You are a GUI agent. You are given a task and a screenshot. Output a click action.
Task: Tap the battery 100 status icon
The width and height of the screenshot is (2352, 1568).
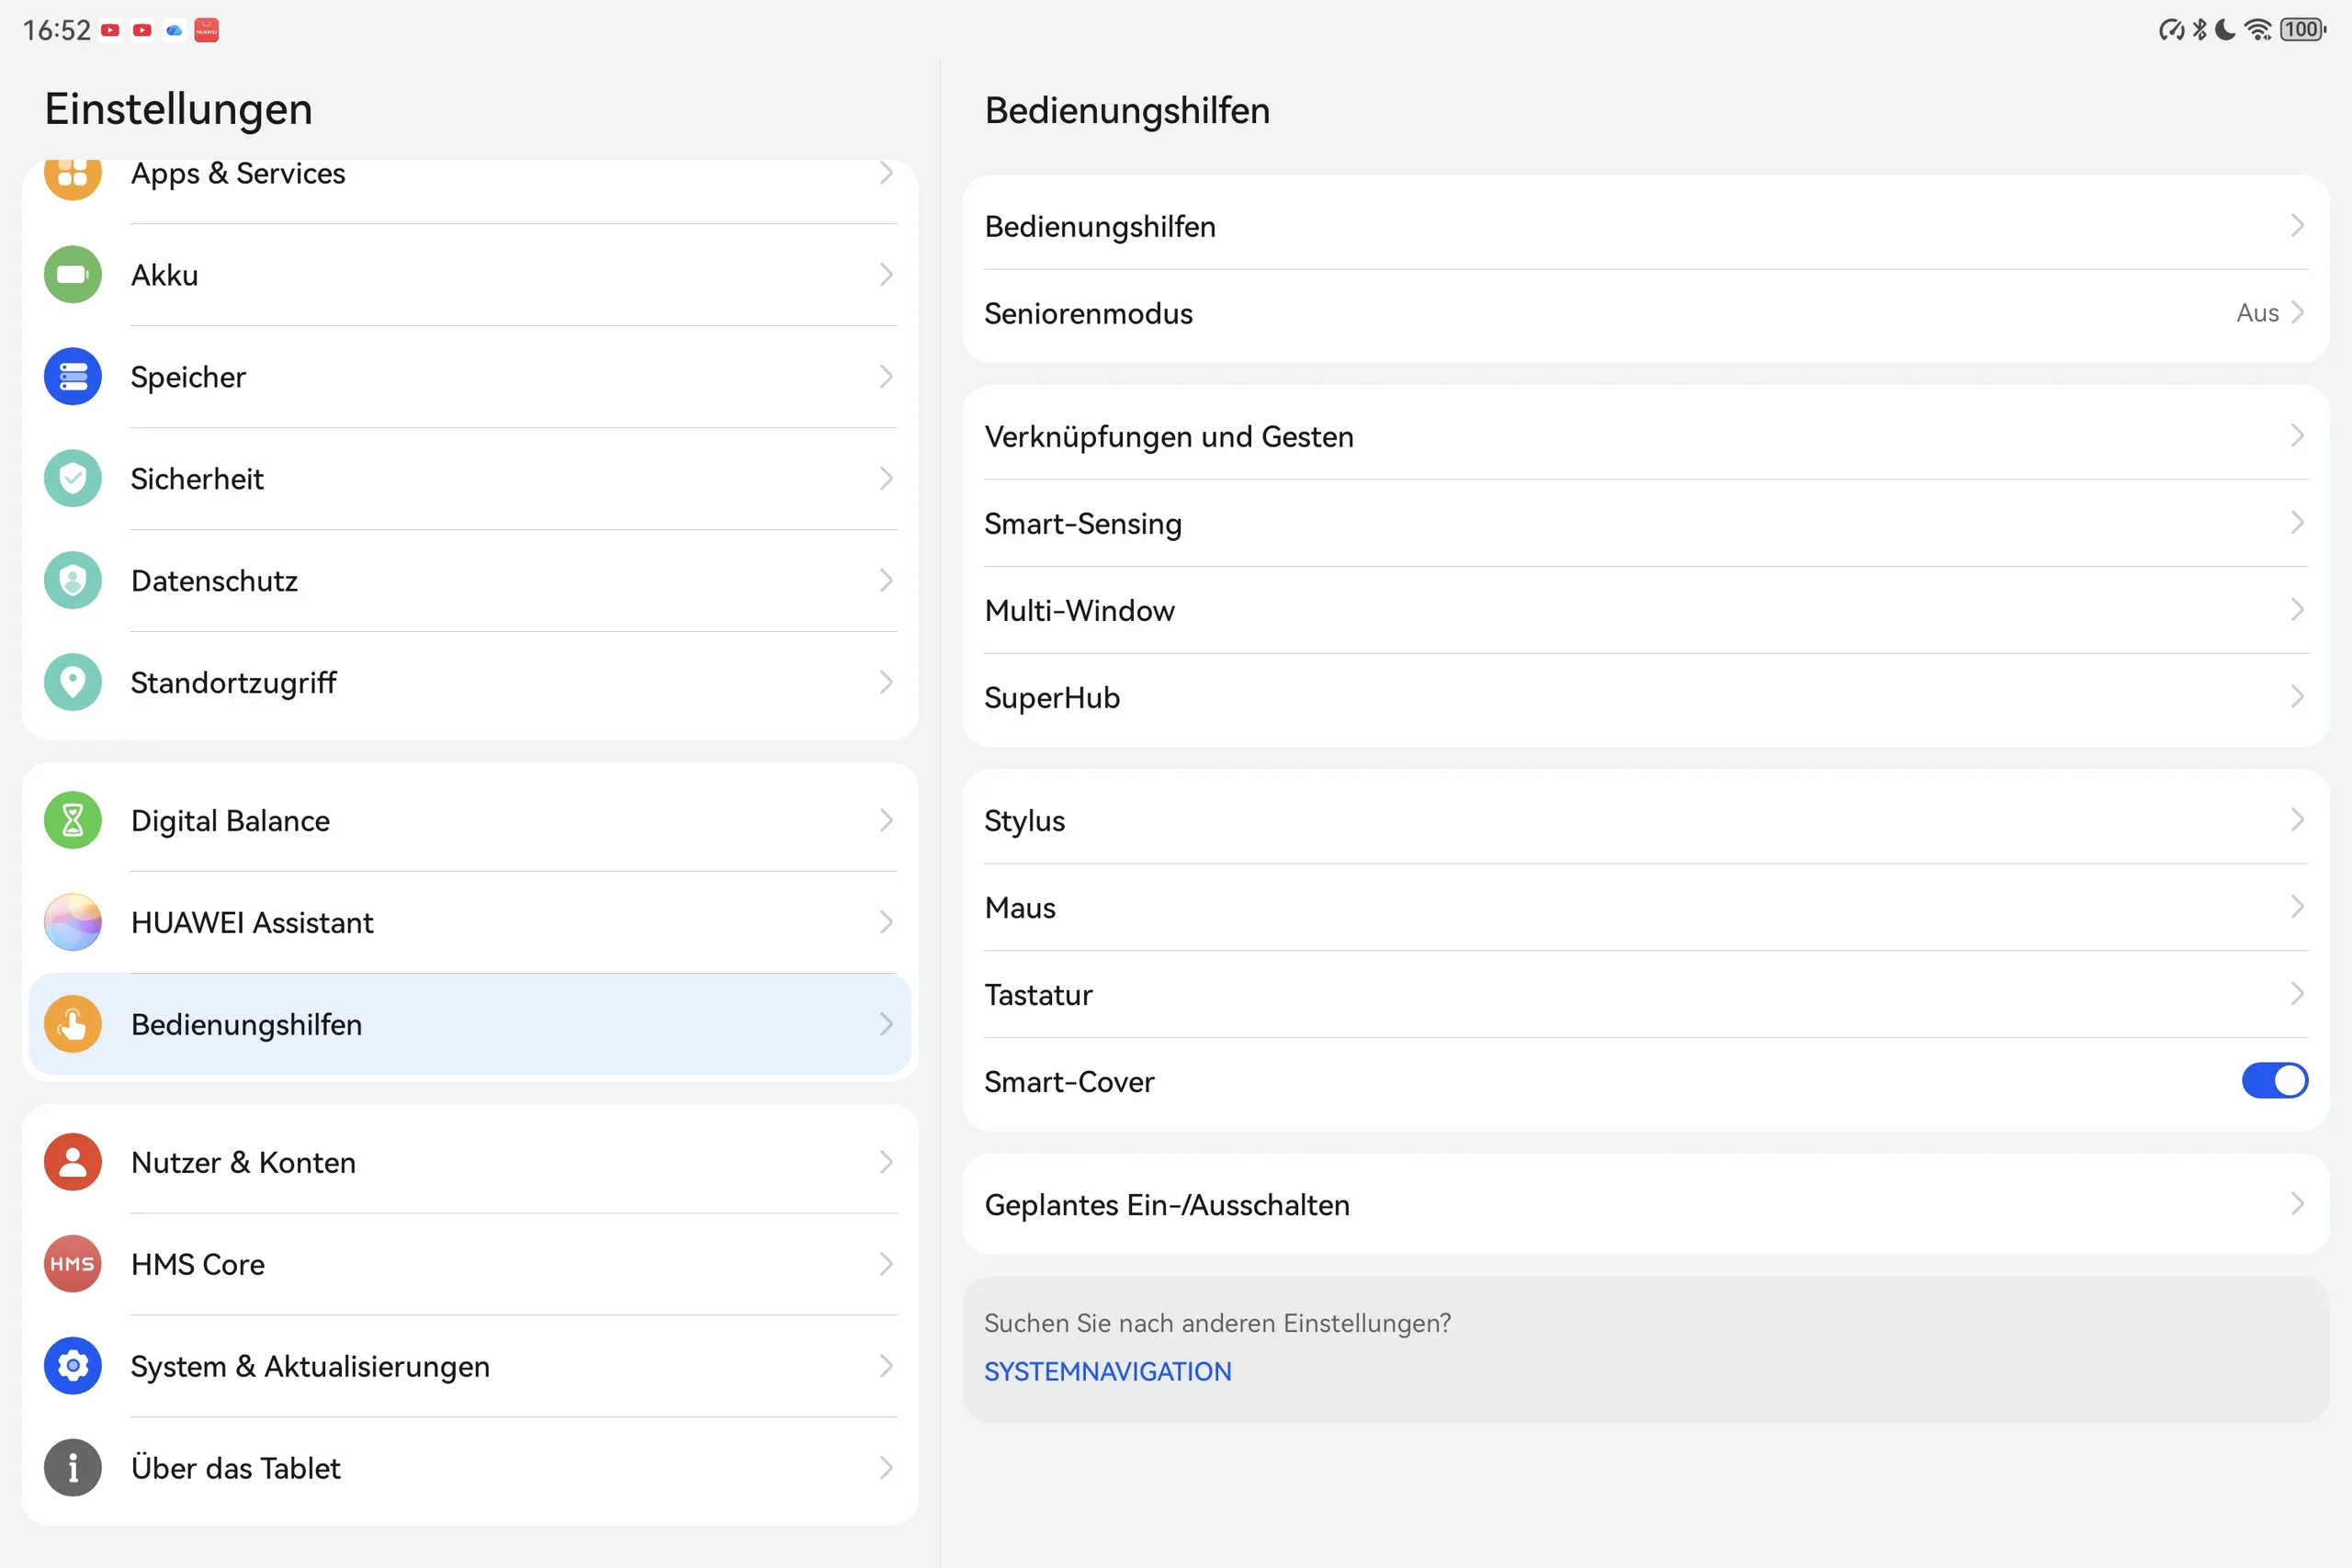pos(2302,30)
